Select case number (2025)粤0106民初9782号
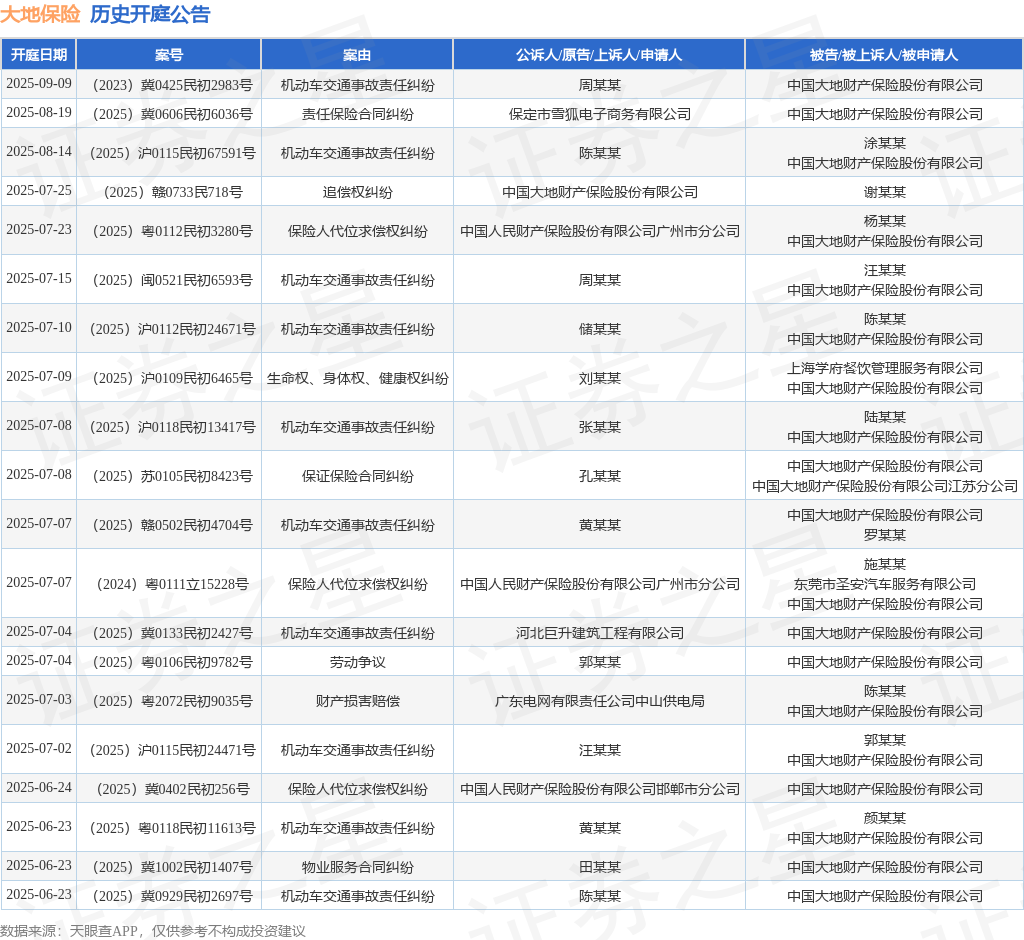This screenshot has width=1024, height=940. coord(169,662)
